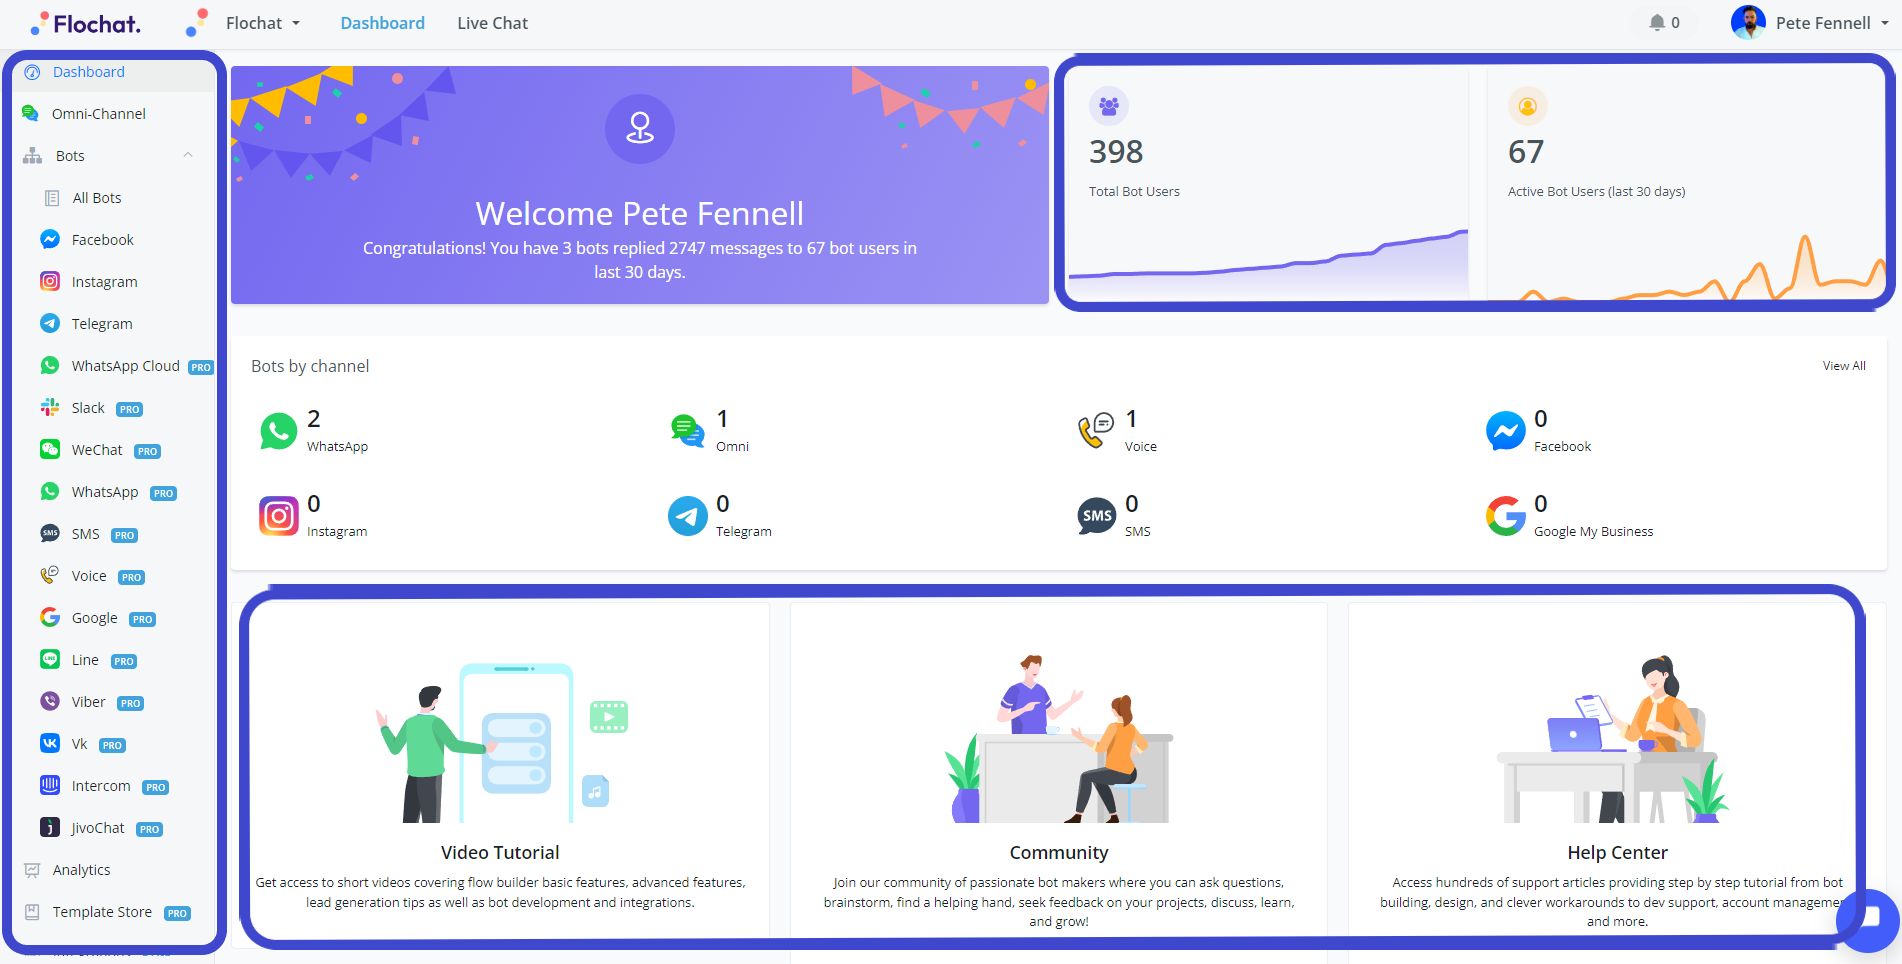This screenshot has height=964, width=1902.
Task: Click the WhatsApp icon in Bots by channel
Action: click(x=278, y=431)
